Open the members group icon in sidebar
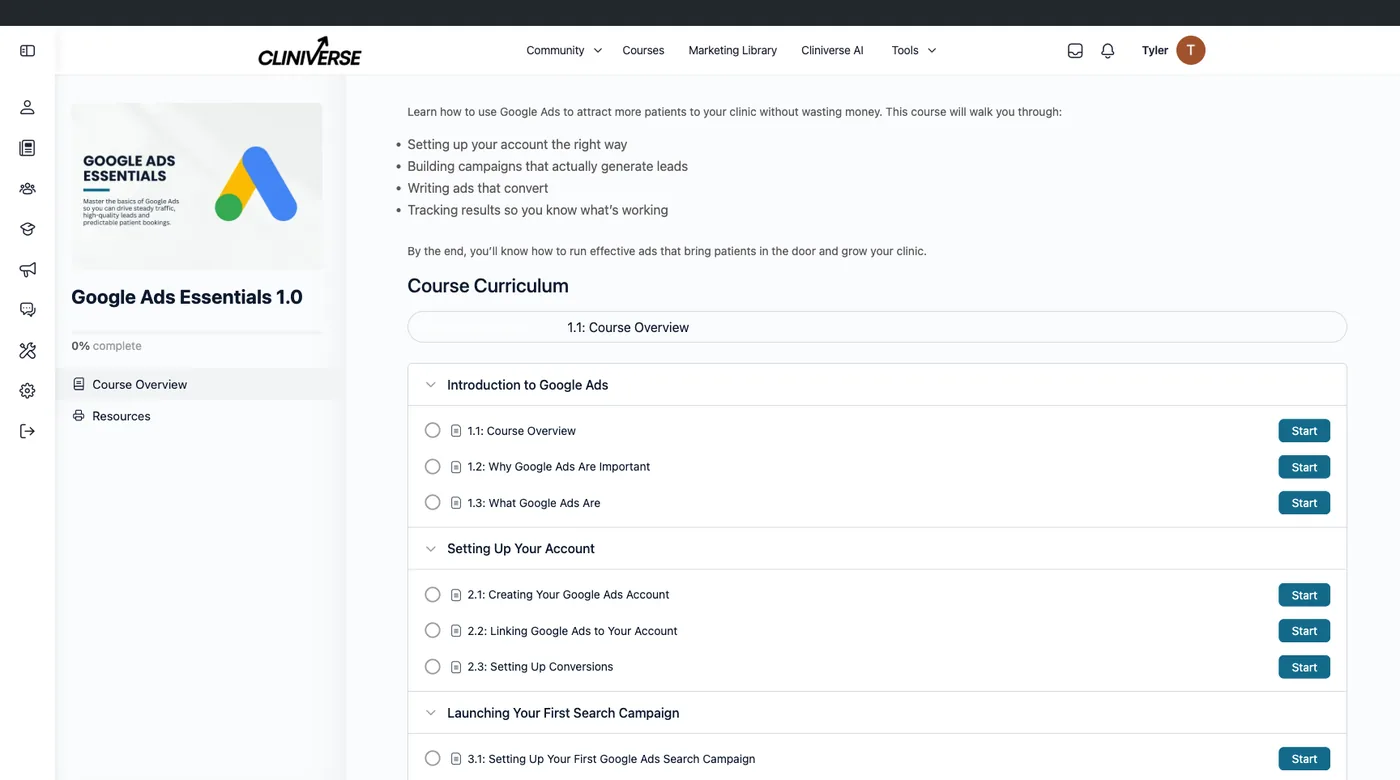The height and width of the screenshot is (780, 1400). pos(27,188)
